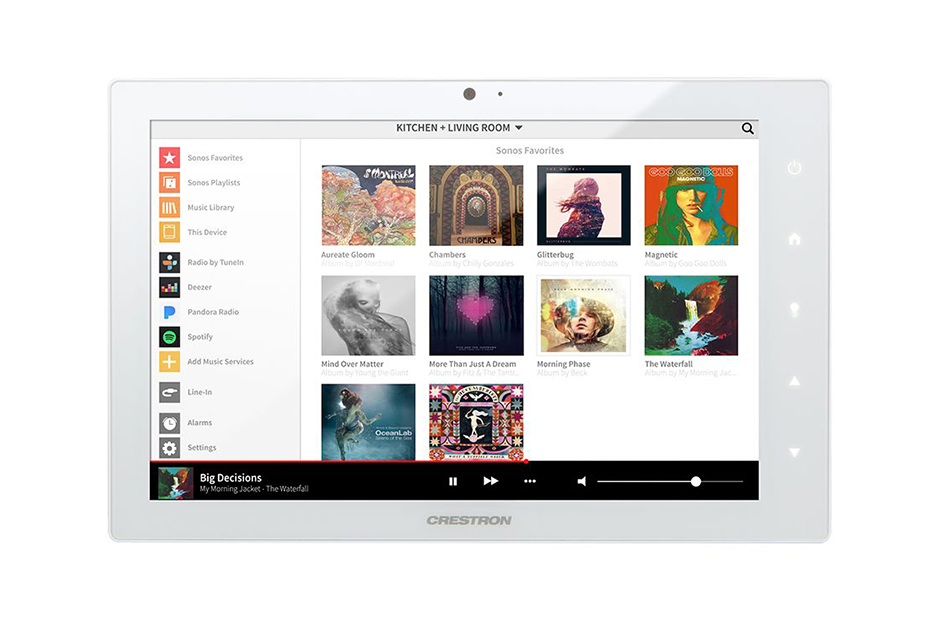
Task: Click the 'This Device' sidebar label
Action: (x=207, y=232)
